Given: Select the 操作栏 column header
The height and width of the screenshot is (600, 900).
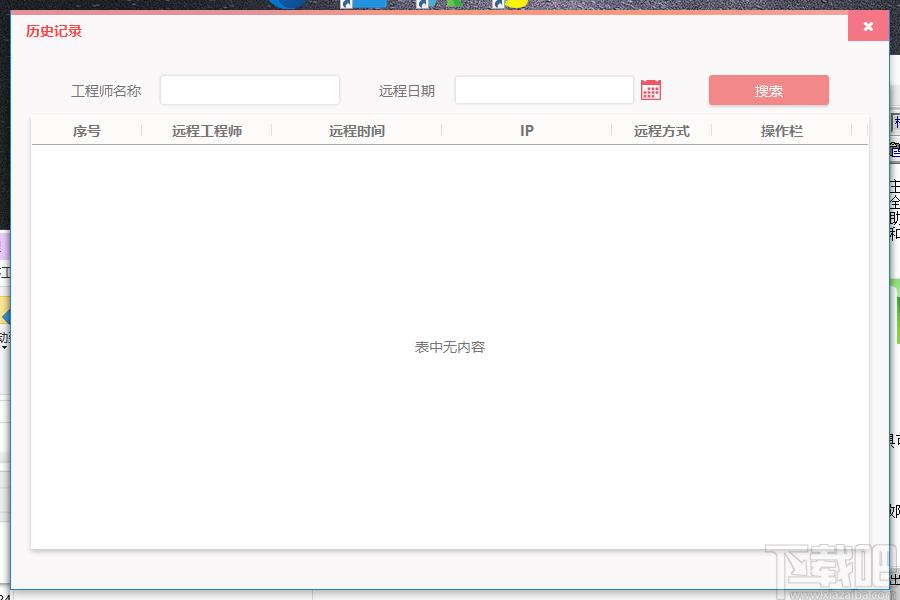Looking at the screenshot, I should coord(782,131).
